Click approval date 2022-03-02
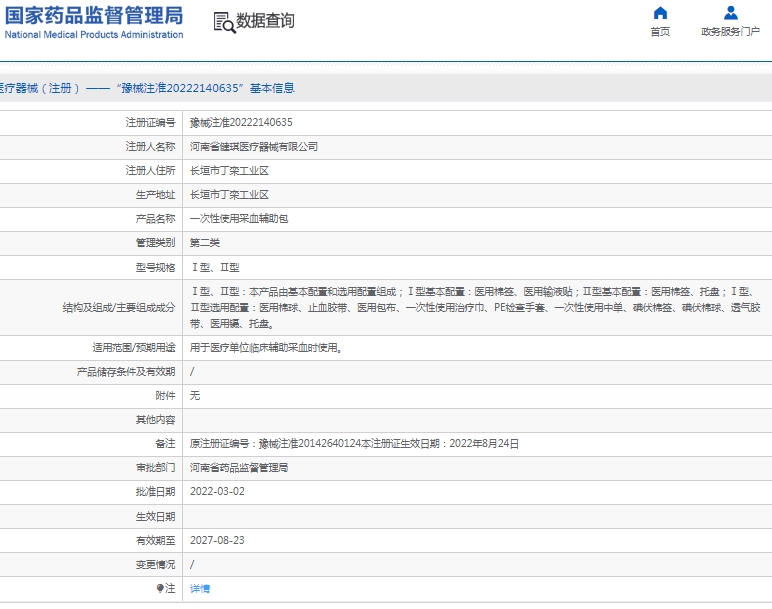This screenshot has width=772, height=609. click(x=217, y=492)
